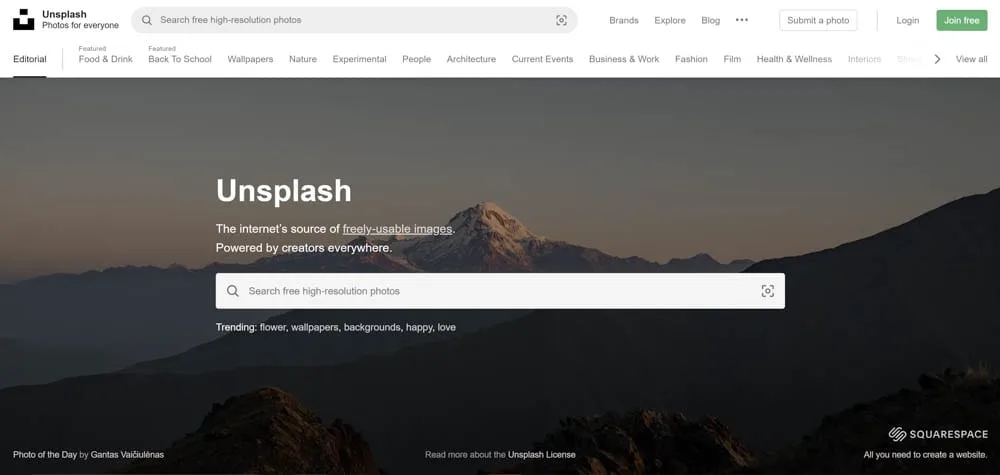Open the Unsplash License link

click(541, 455)
